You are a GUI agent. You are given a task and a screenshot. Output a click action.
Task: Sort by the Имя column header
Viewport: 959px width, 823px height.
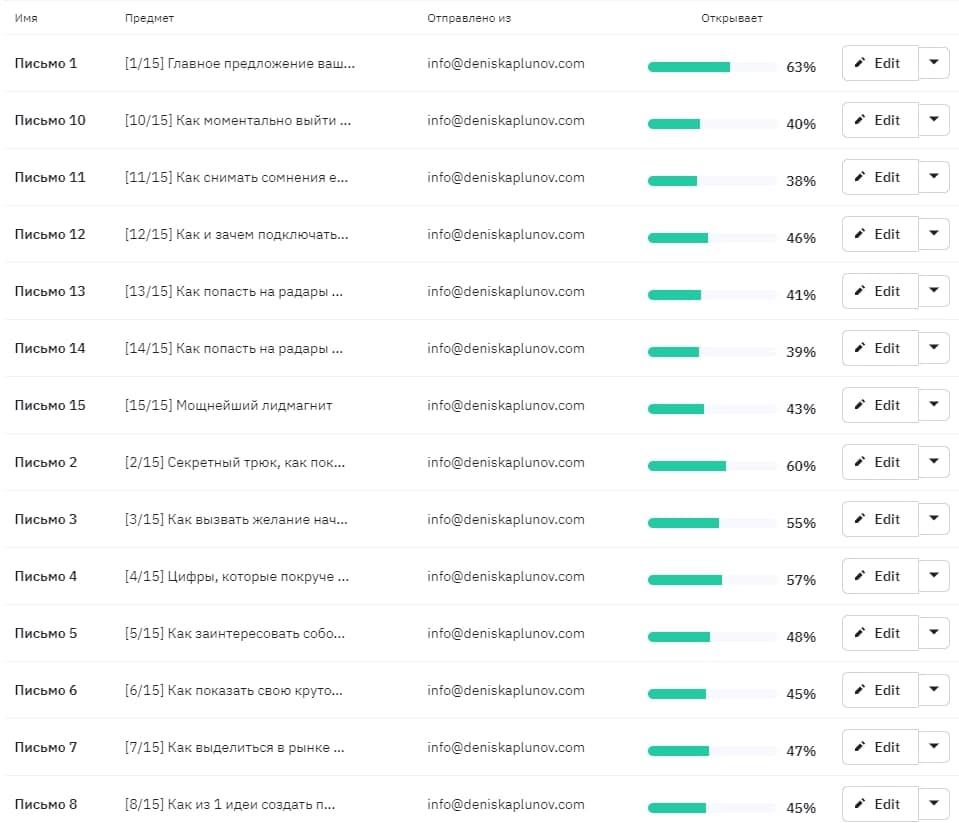[x=26, y=18]
